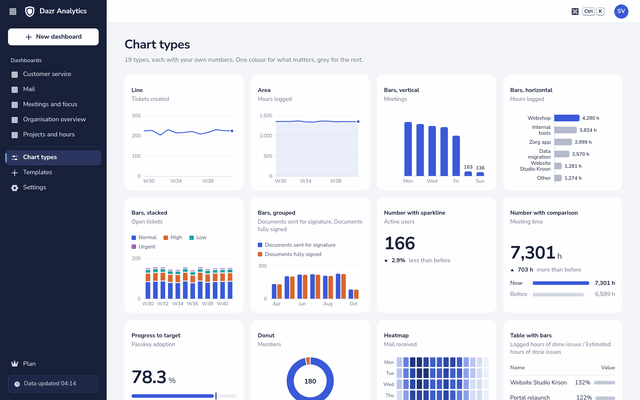Click the Value column header
This screenshot has width=640, height=400.
pos(608,367)
